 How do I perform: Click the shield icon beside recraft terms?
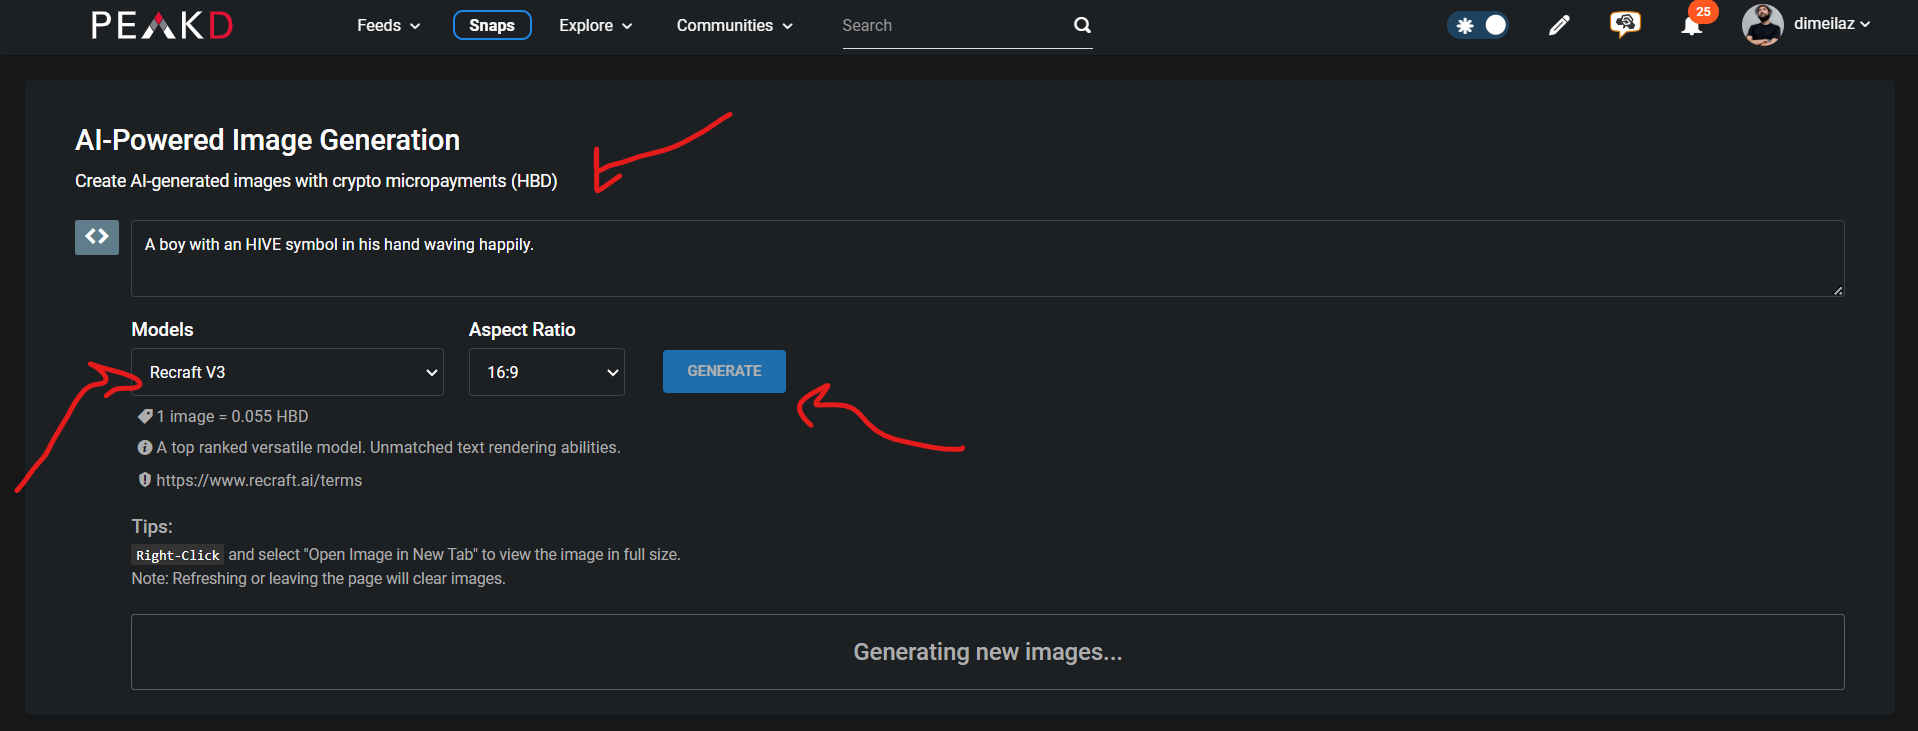click(145, 480)
